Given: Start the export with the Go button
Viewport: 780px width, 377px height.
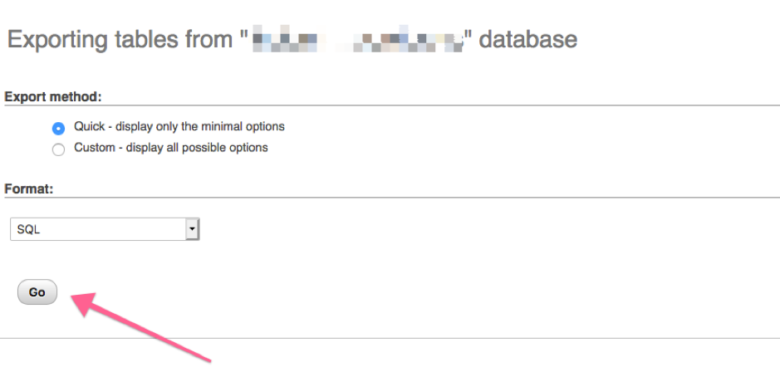Looking at the screenshot, I should 37,292.
